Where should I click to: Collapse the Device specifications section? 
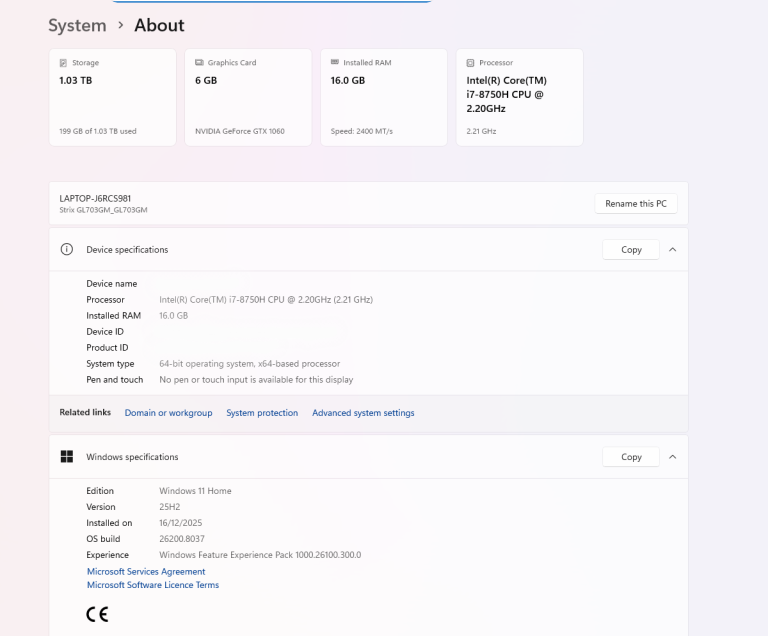point(672,249)
